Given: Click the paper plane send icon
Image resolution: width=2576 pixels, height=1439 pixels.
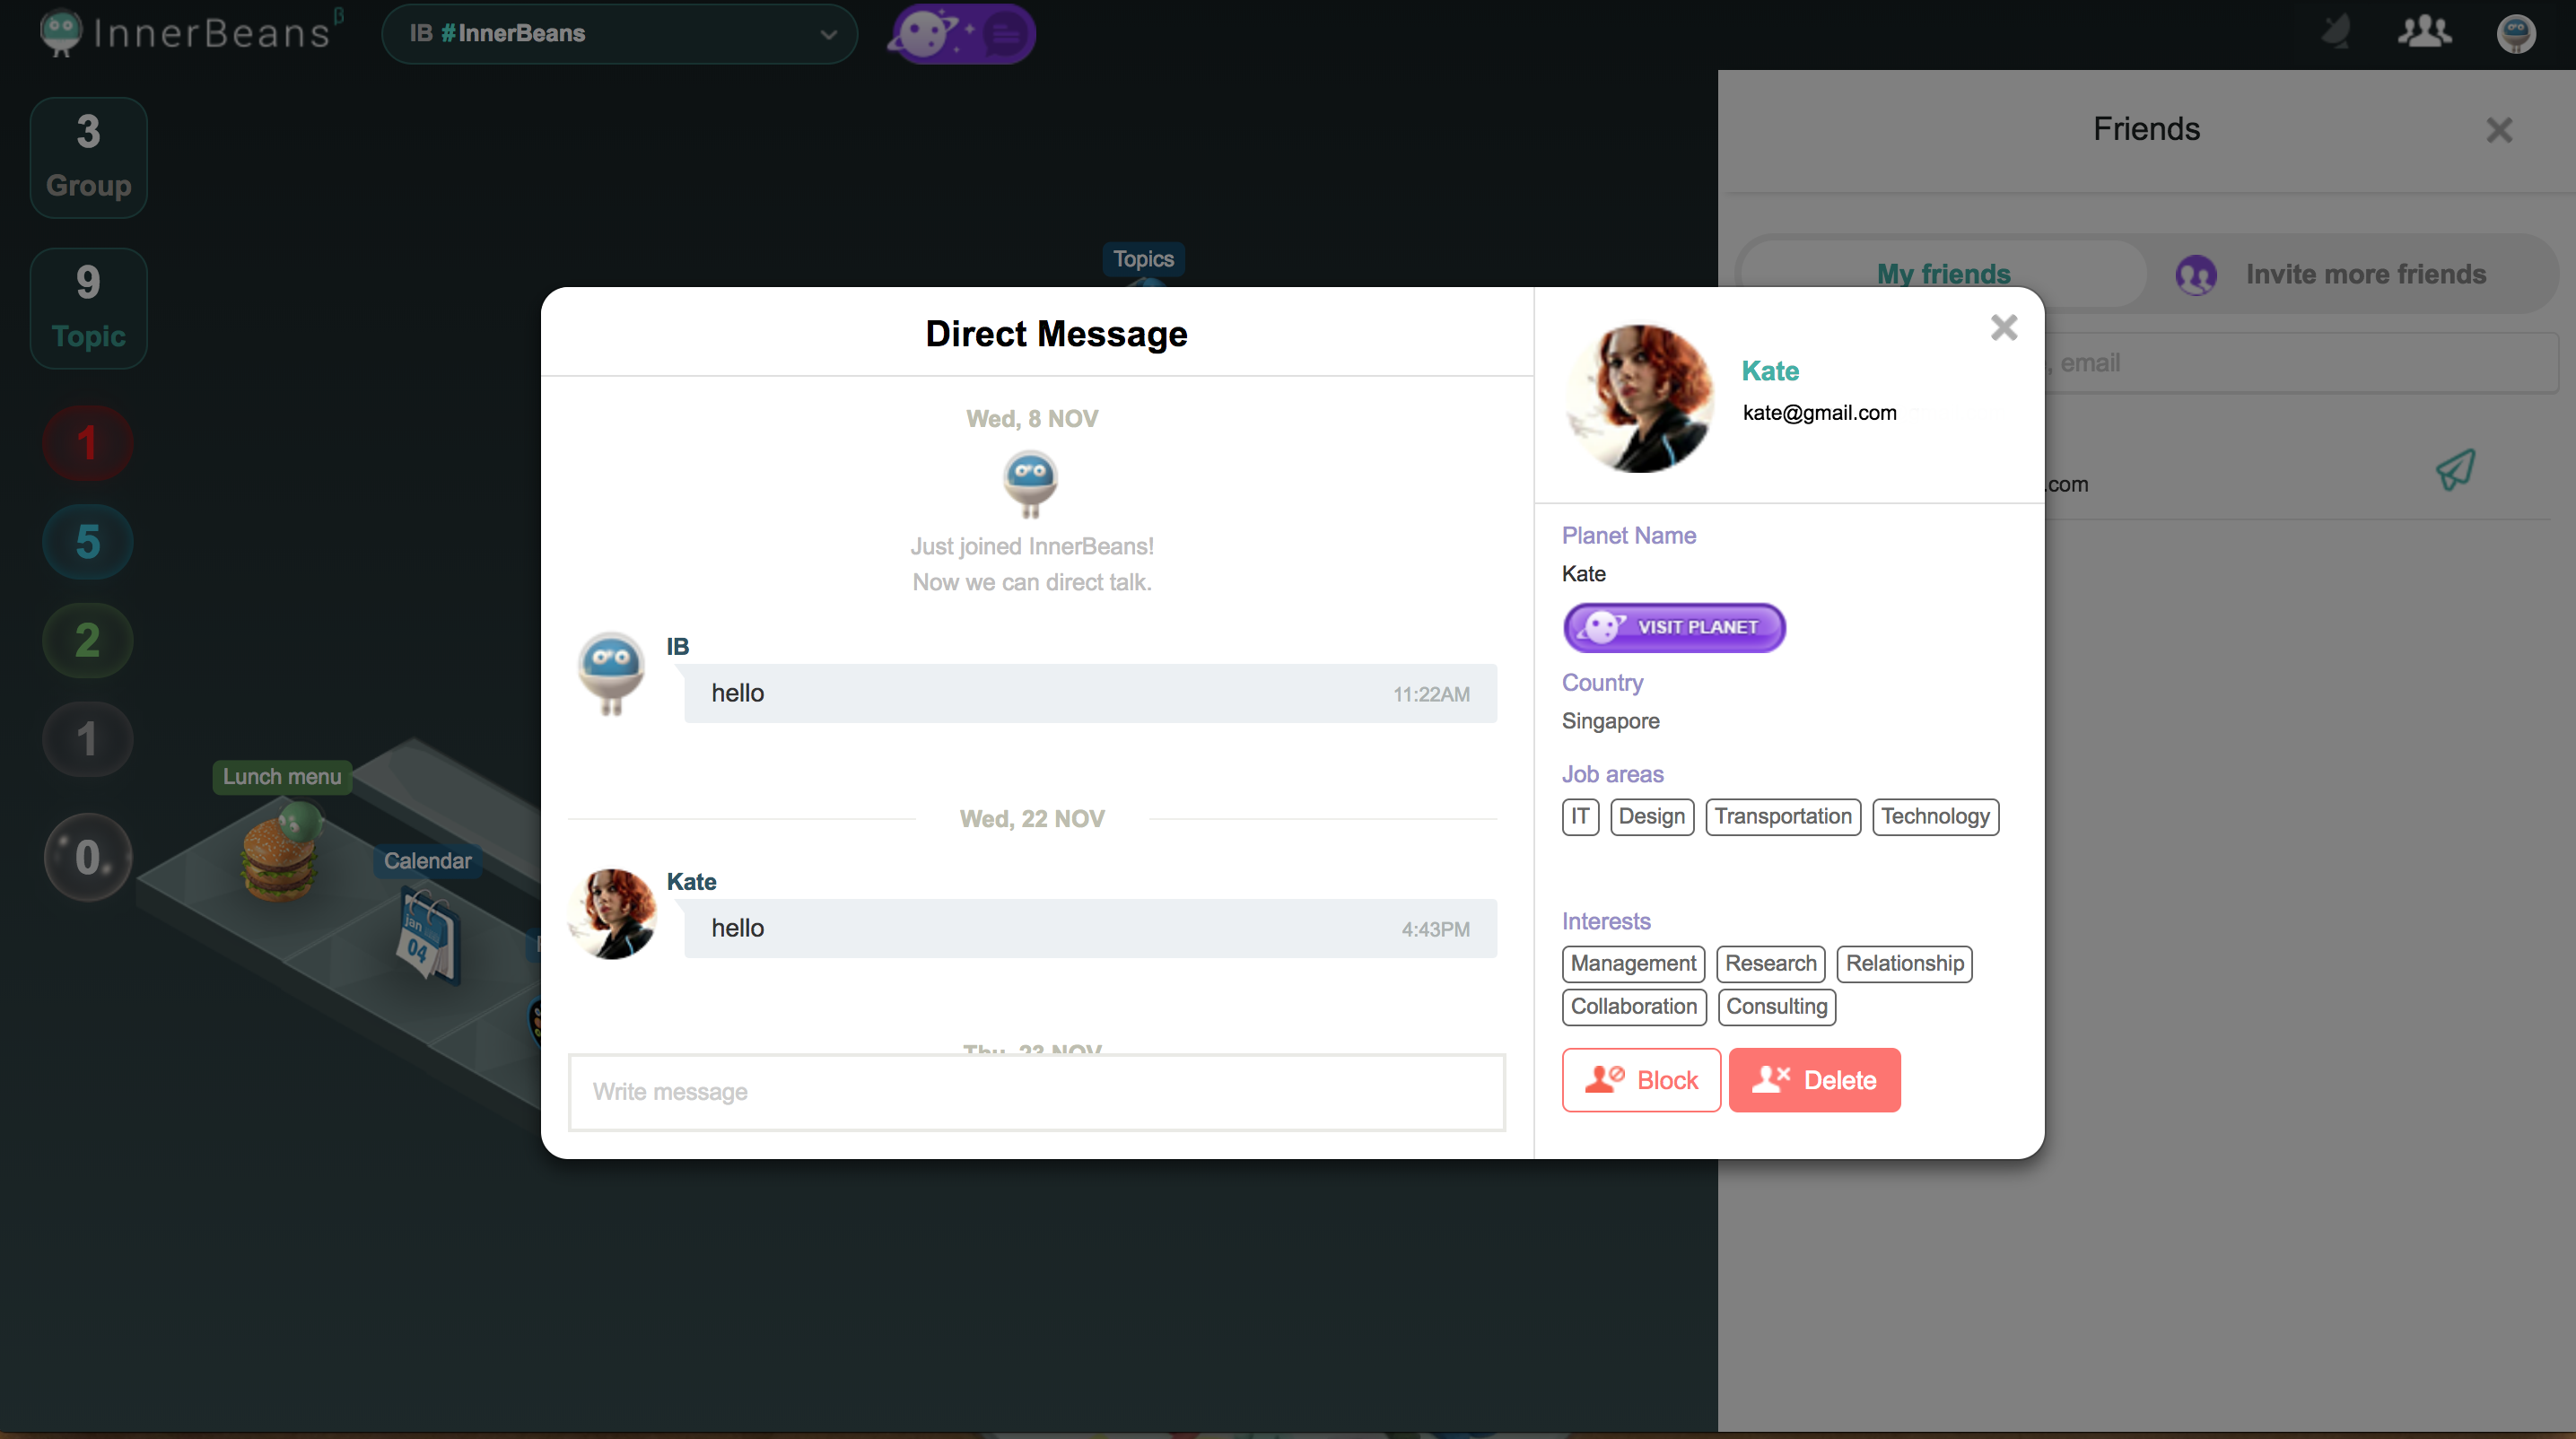Looking at the screenshot, I should [x=2455, y=469].
